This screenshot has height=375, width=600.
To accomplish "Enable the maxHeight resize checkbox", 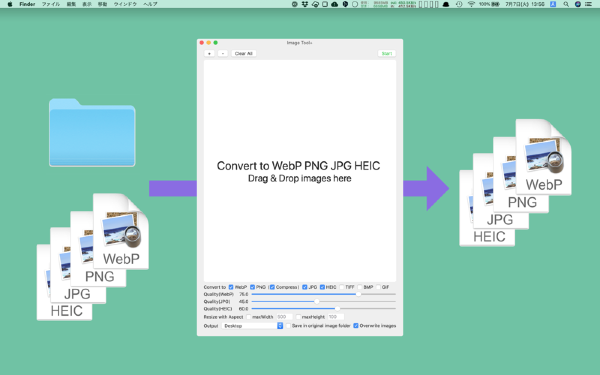I will (x=298, y=317).
